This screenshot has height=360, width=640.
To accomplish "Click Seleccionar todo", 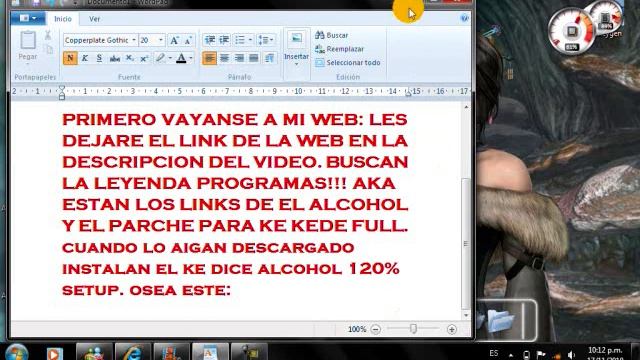I will click(x=348, y=62).
